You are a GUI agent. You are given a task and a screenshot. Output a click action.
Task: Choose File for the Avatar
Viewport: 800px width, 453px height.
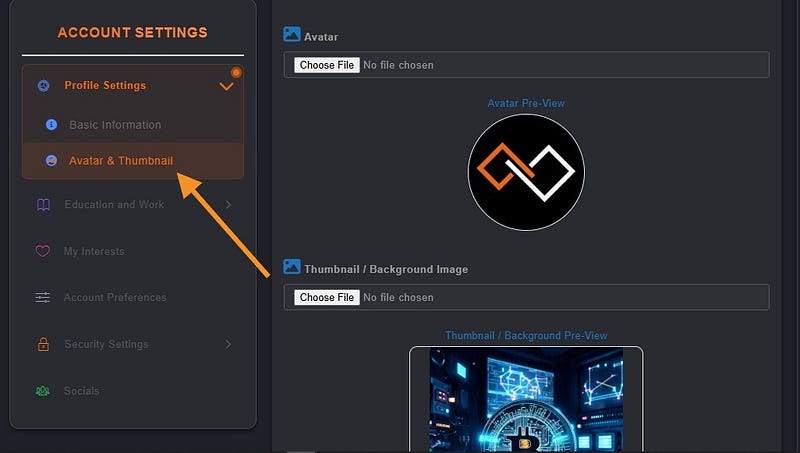[327, 65]
